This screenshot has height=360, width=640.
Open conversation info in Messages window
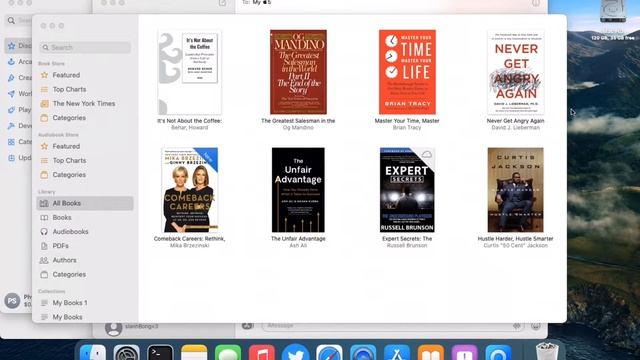coord(536,3)
